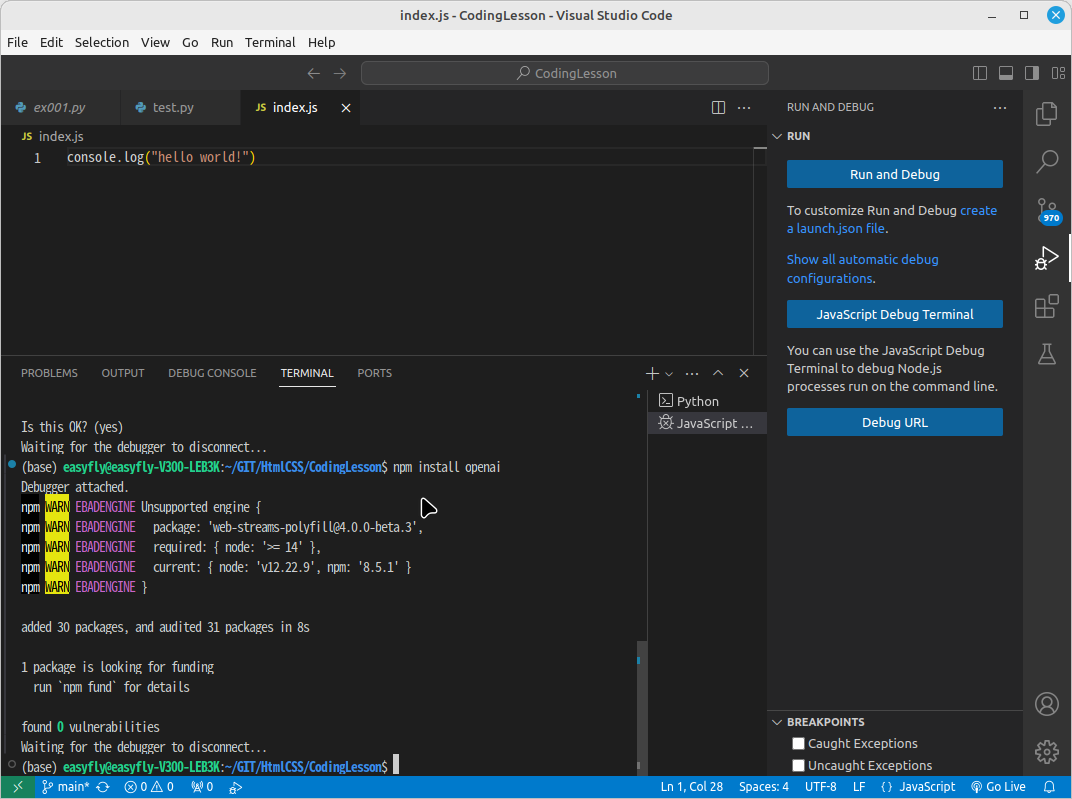This screenshot has height=799, width=1072.
Task: Change UTF-8 encoding in status bar
Action: point(820,787)
